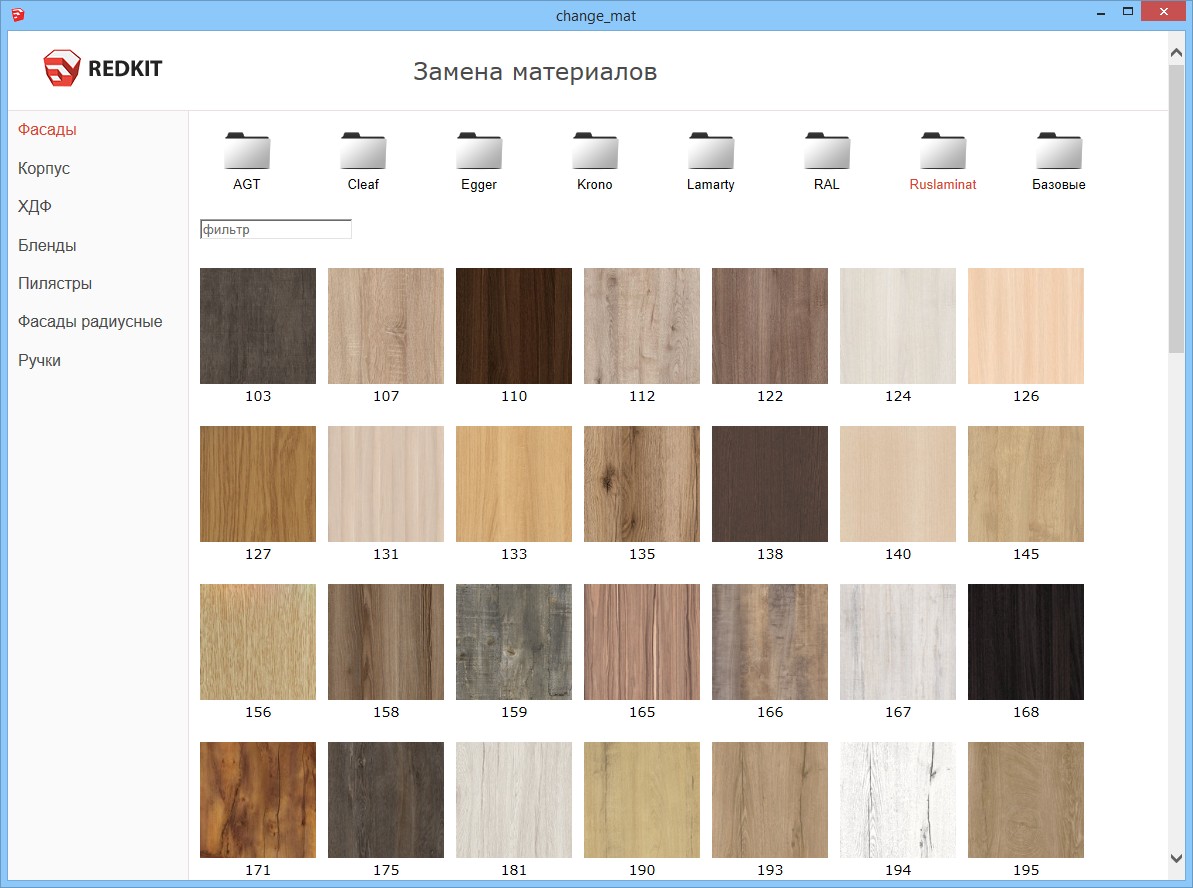
Task: Click the REDKIT logo
Action: [x=103, y=68]
